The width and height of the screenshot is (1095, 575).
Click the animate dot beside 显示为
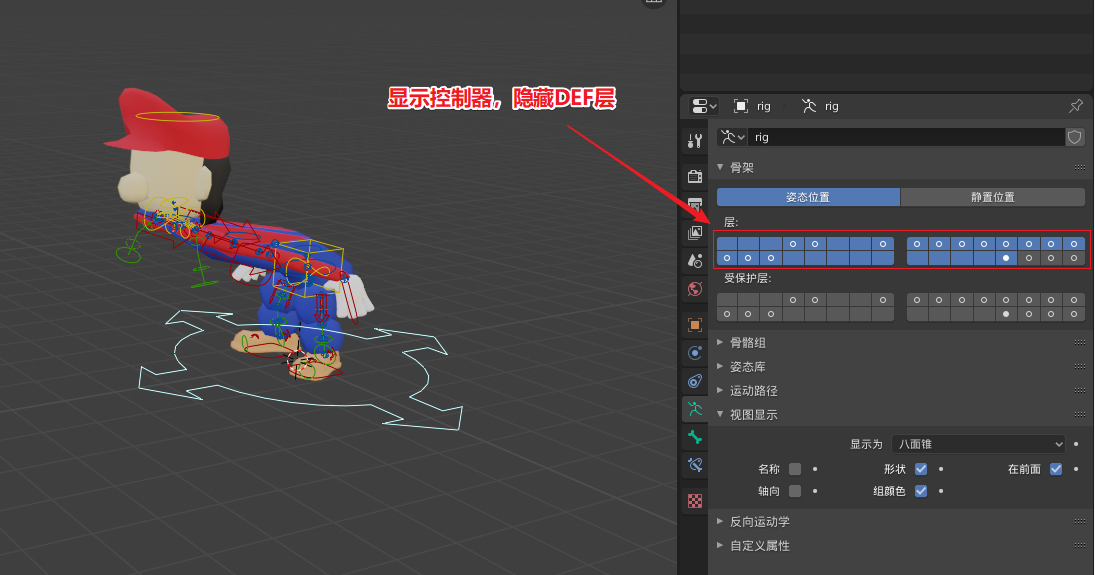pos(1075,444)
